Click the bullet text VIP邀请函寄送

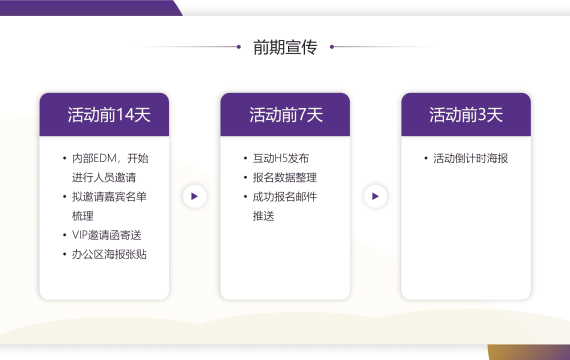click(x=107, y=235)
